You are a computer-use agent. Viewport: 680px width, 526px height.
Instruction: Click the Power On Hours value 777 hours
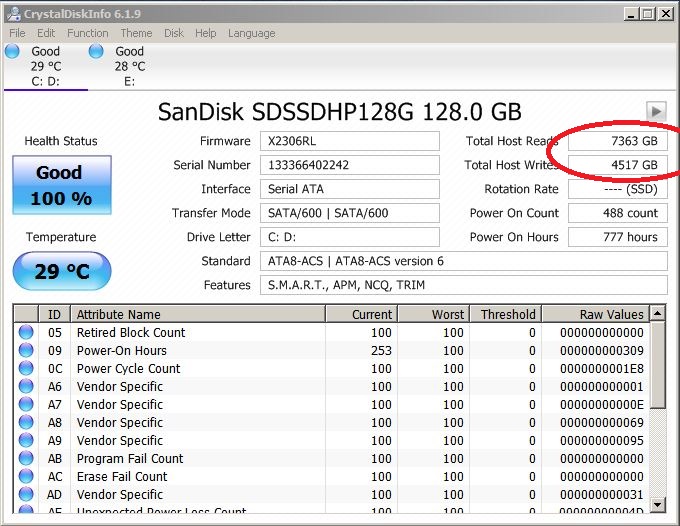pyautogui.click(x=618, y=237)
